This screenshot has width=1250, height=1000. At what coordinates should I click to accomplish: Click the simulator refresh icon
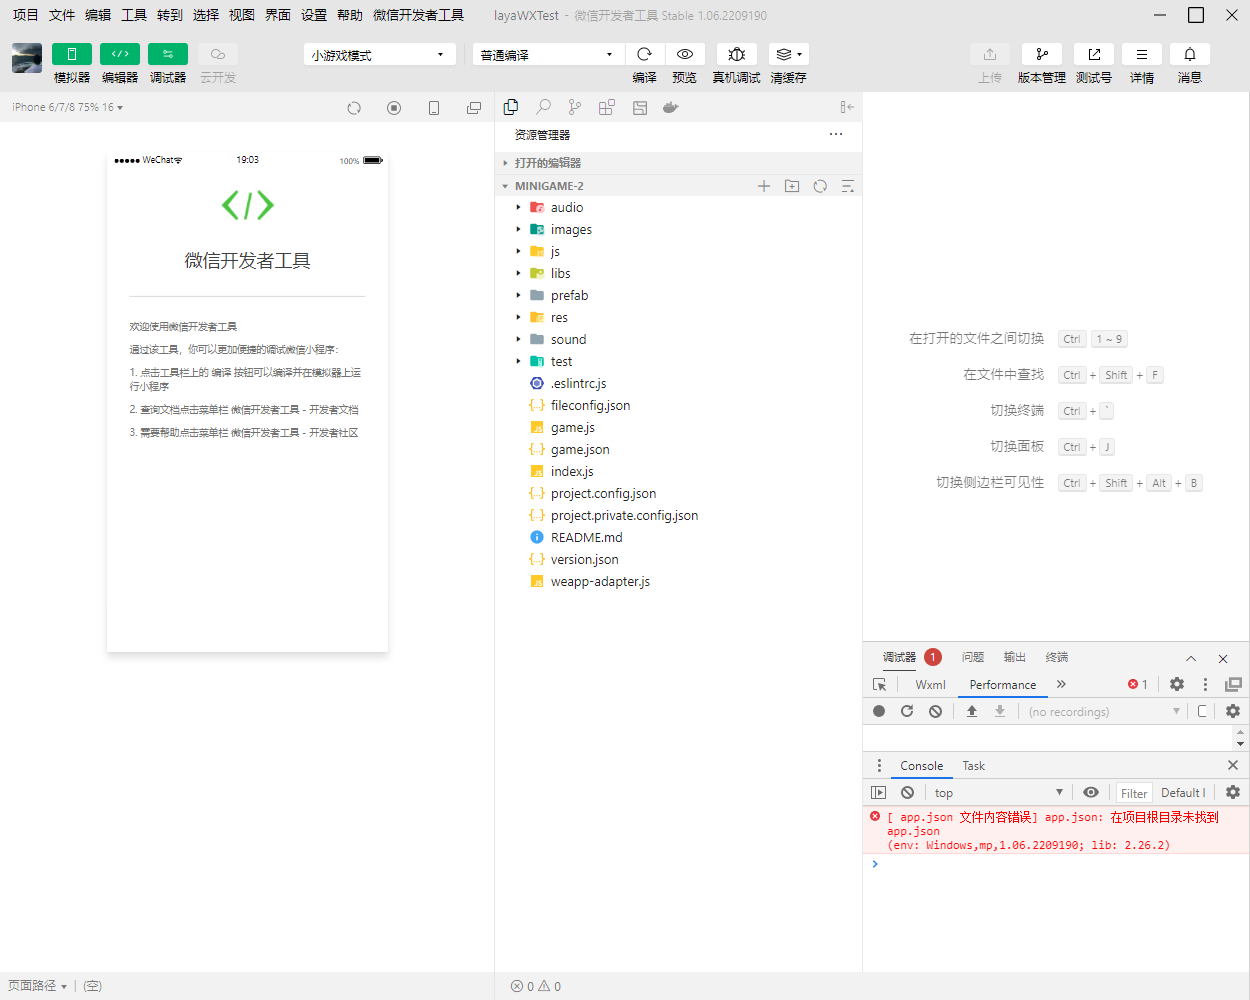pos(354,108)
